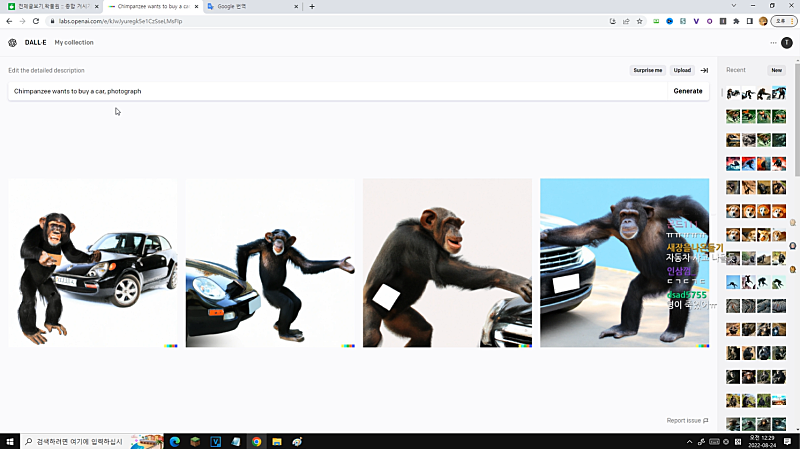Open Chrome icon in taskbar
This screenshot has height=449, width=800.
256,441
